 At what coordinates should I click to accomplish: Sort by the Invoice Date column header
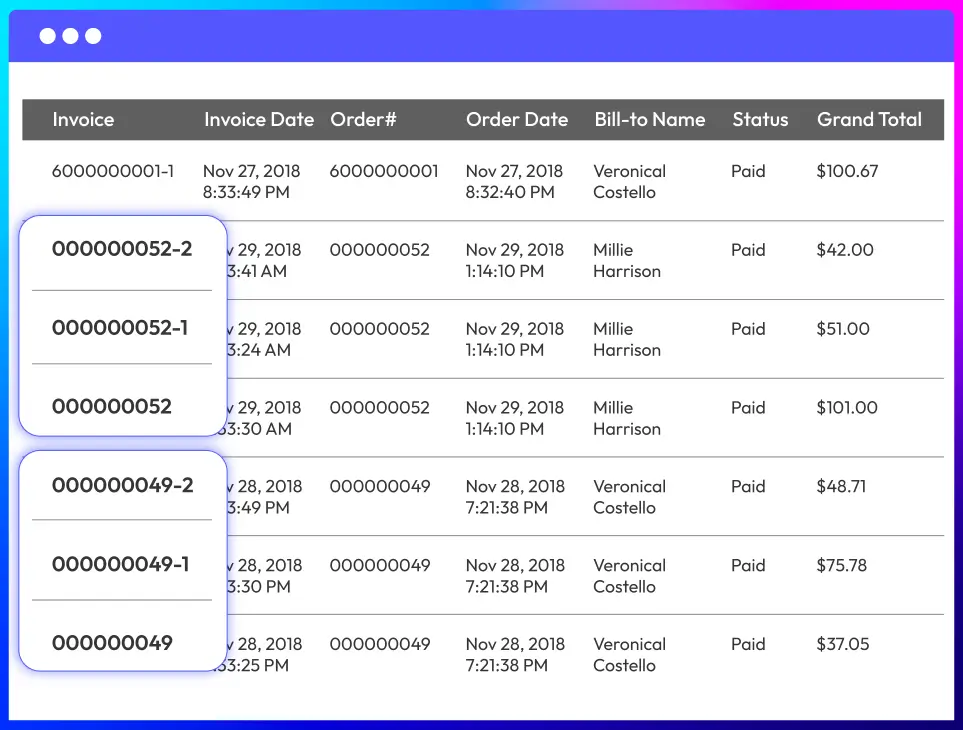[258, 120]
